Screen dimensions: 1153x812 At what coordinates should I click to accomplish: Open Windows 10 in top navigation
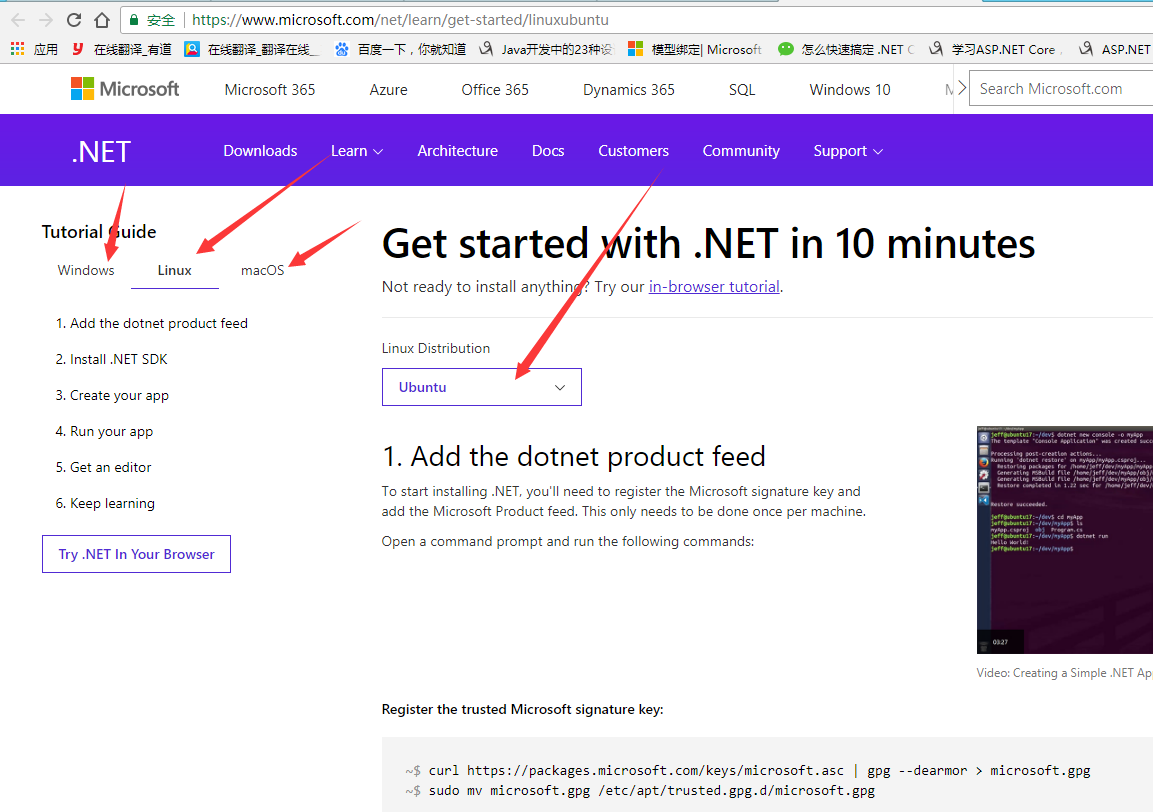click(850, 90)
